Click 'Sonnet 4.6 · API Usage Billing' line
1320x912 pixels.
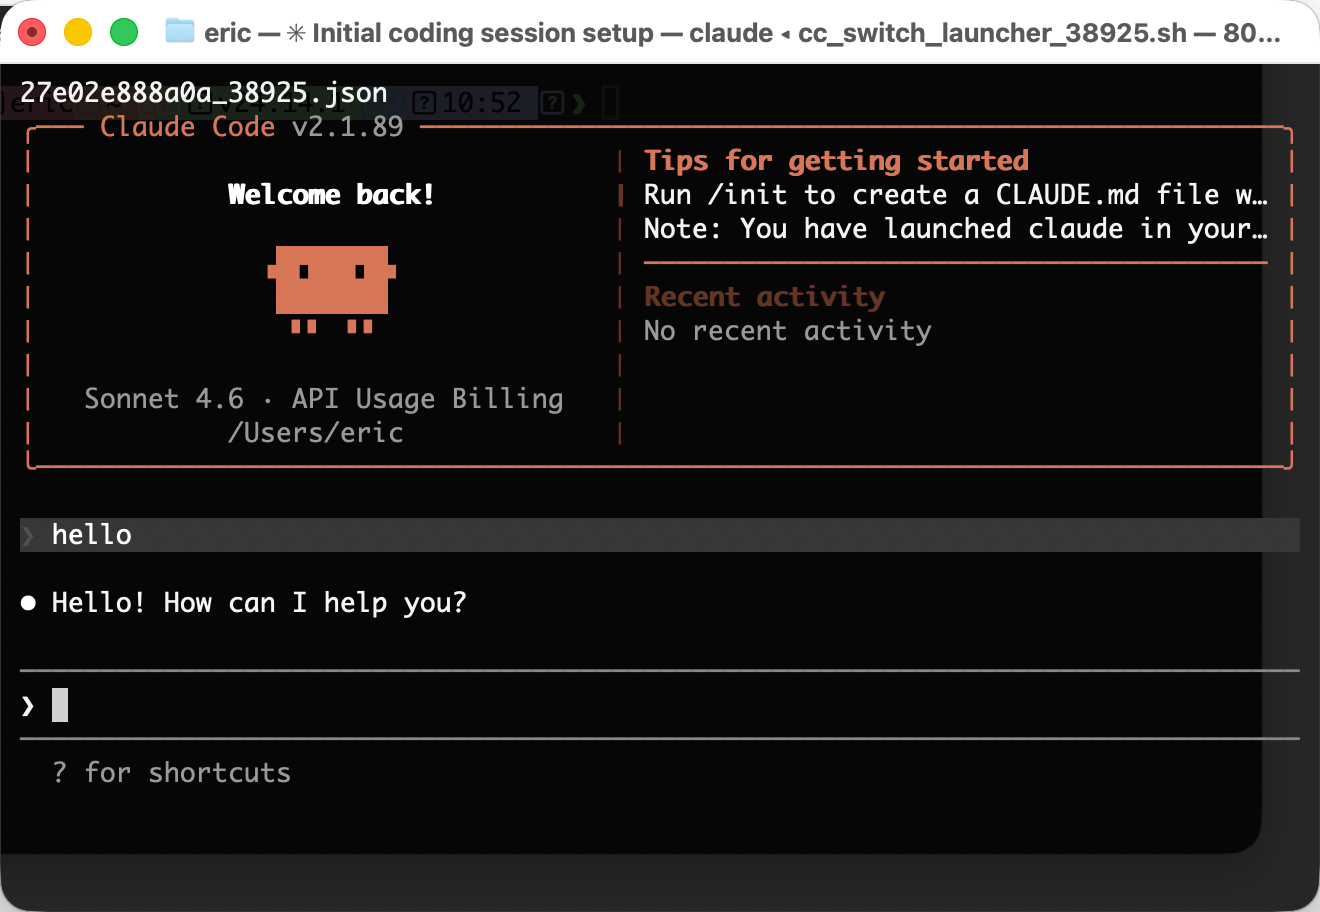click(324, 399)
